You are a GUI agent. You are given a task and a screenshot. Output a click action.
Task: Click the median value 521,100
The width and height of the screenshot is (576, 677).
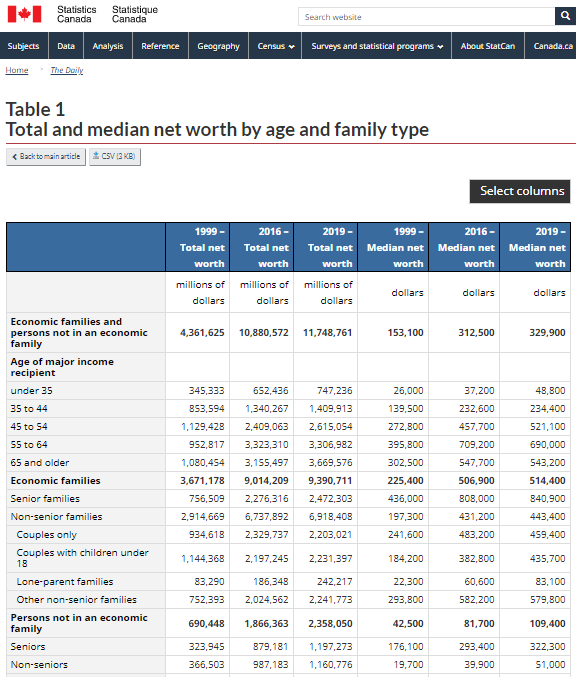point(547,427)
